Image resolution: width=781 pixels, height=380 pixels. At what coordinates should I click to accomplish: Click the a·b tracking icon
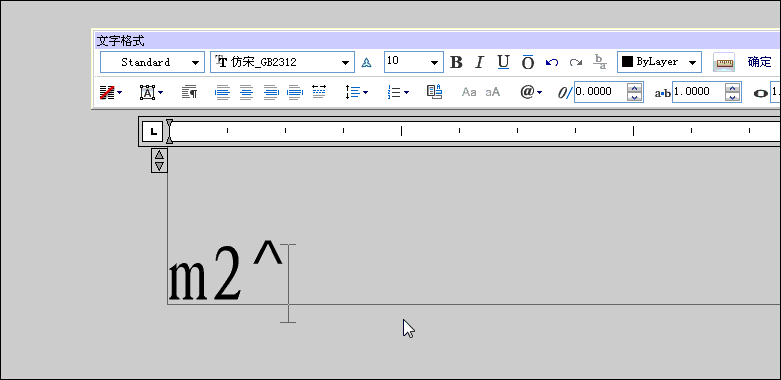click(662, 93)
